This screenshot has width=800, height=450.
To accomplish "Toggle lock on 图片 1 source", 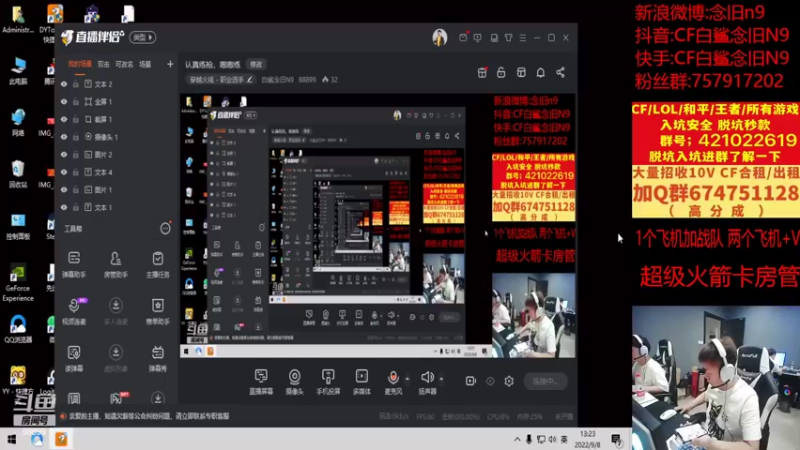I will point(76,190).
